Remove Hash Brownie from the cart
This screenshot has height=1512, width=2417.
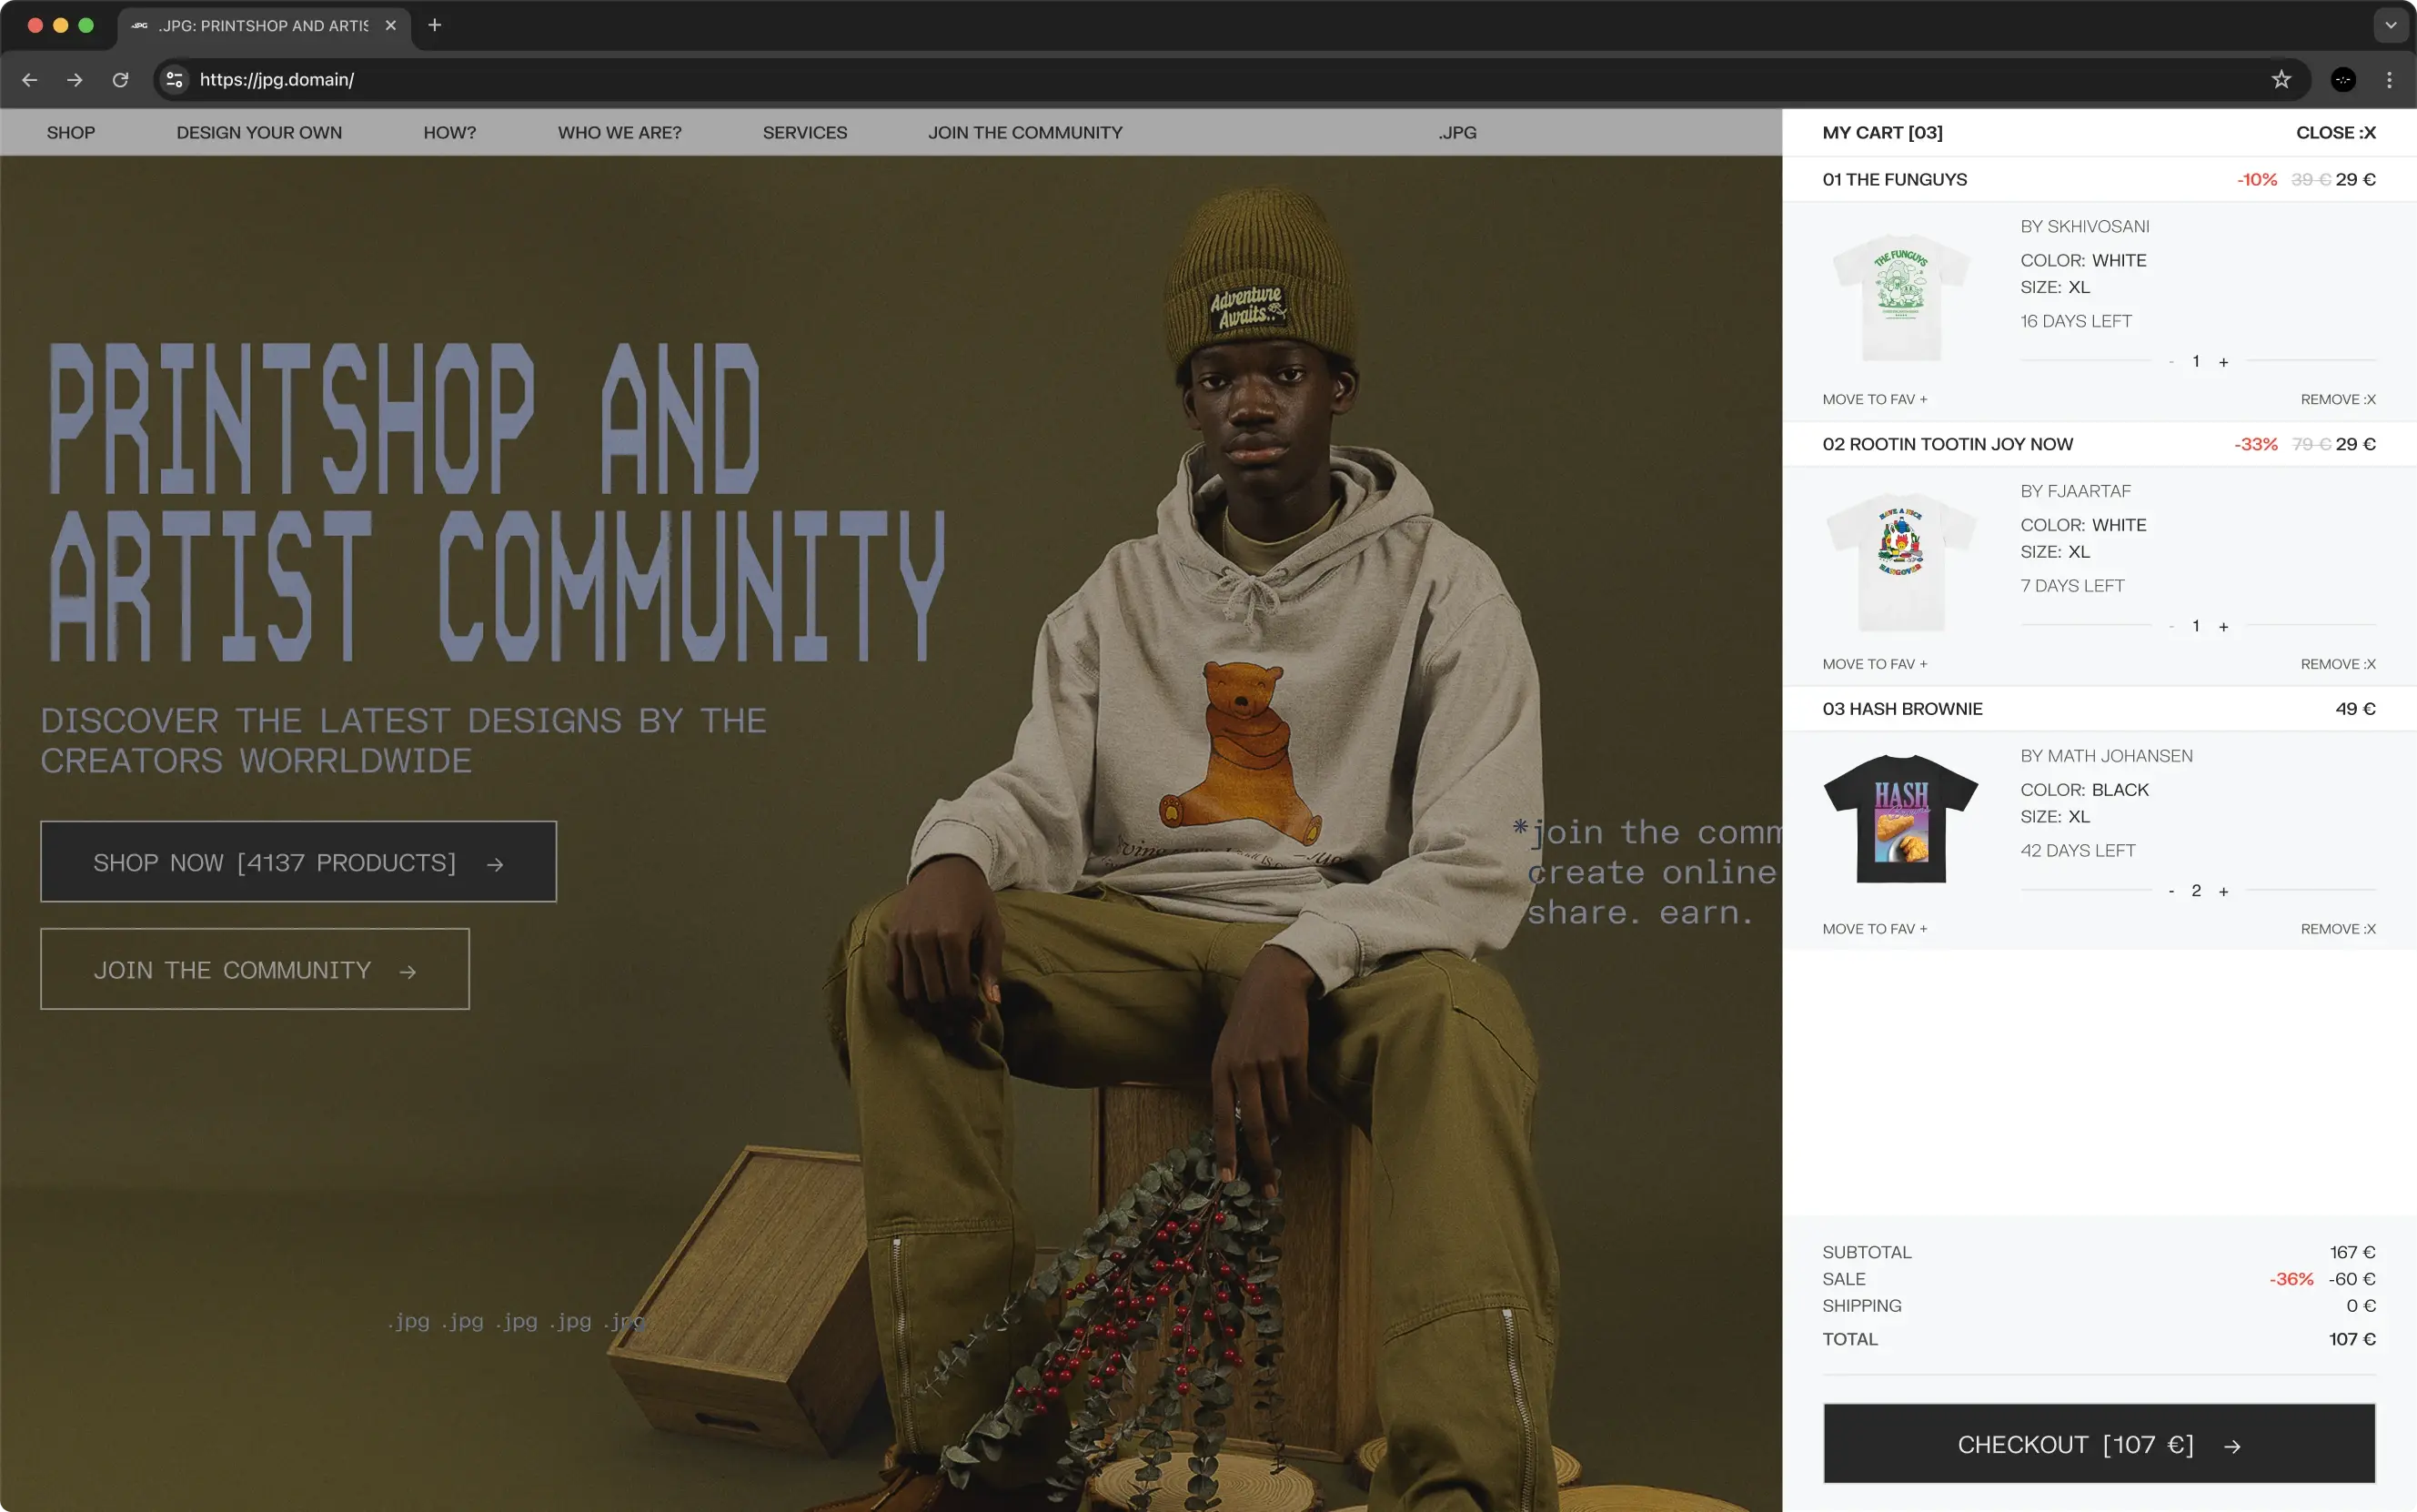(2337, 929)
